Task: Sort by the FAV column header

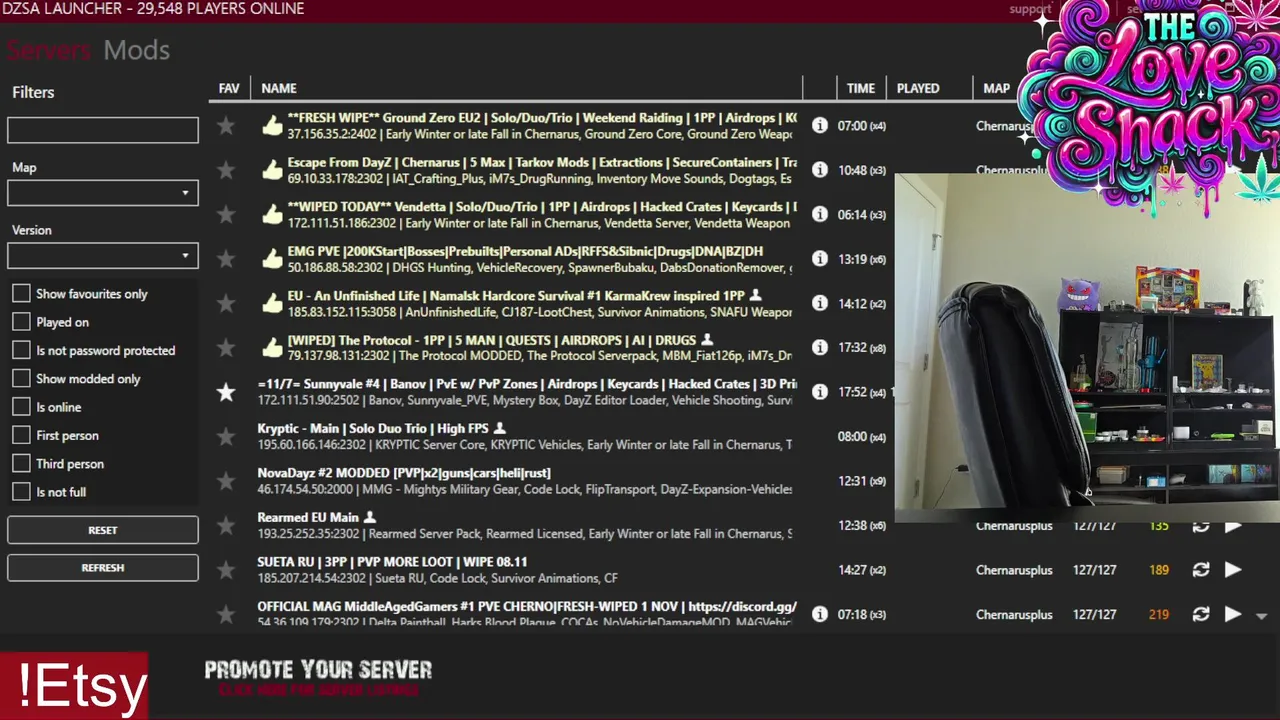Action: (229, 88)
